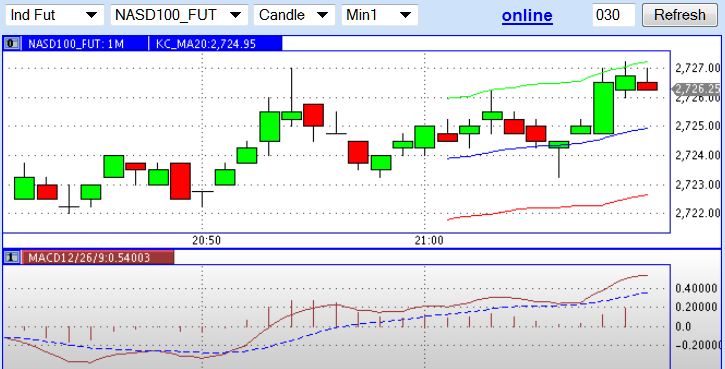
Task: Click the tallest green candle near the upper band
Action: 603,108
